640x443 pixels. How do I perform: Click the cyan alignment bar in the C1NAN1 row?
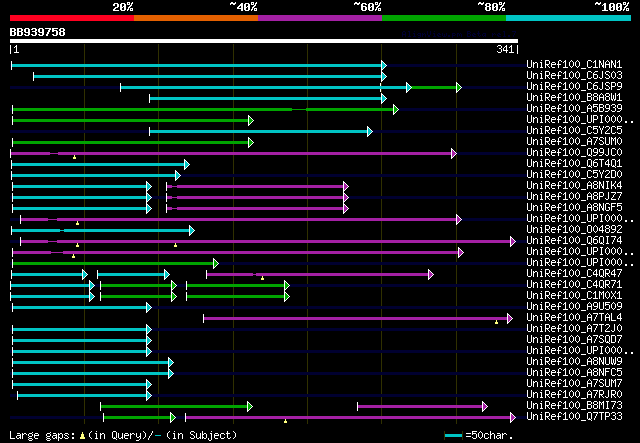[199, 65]
